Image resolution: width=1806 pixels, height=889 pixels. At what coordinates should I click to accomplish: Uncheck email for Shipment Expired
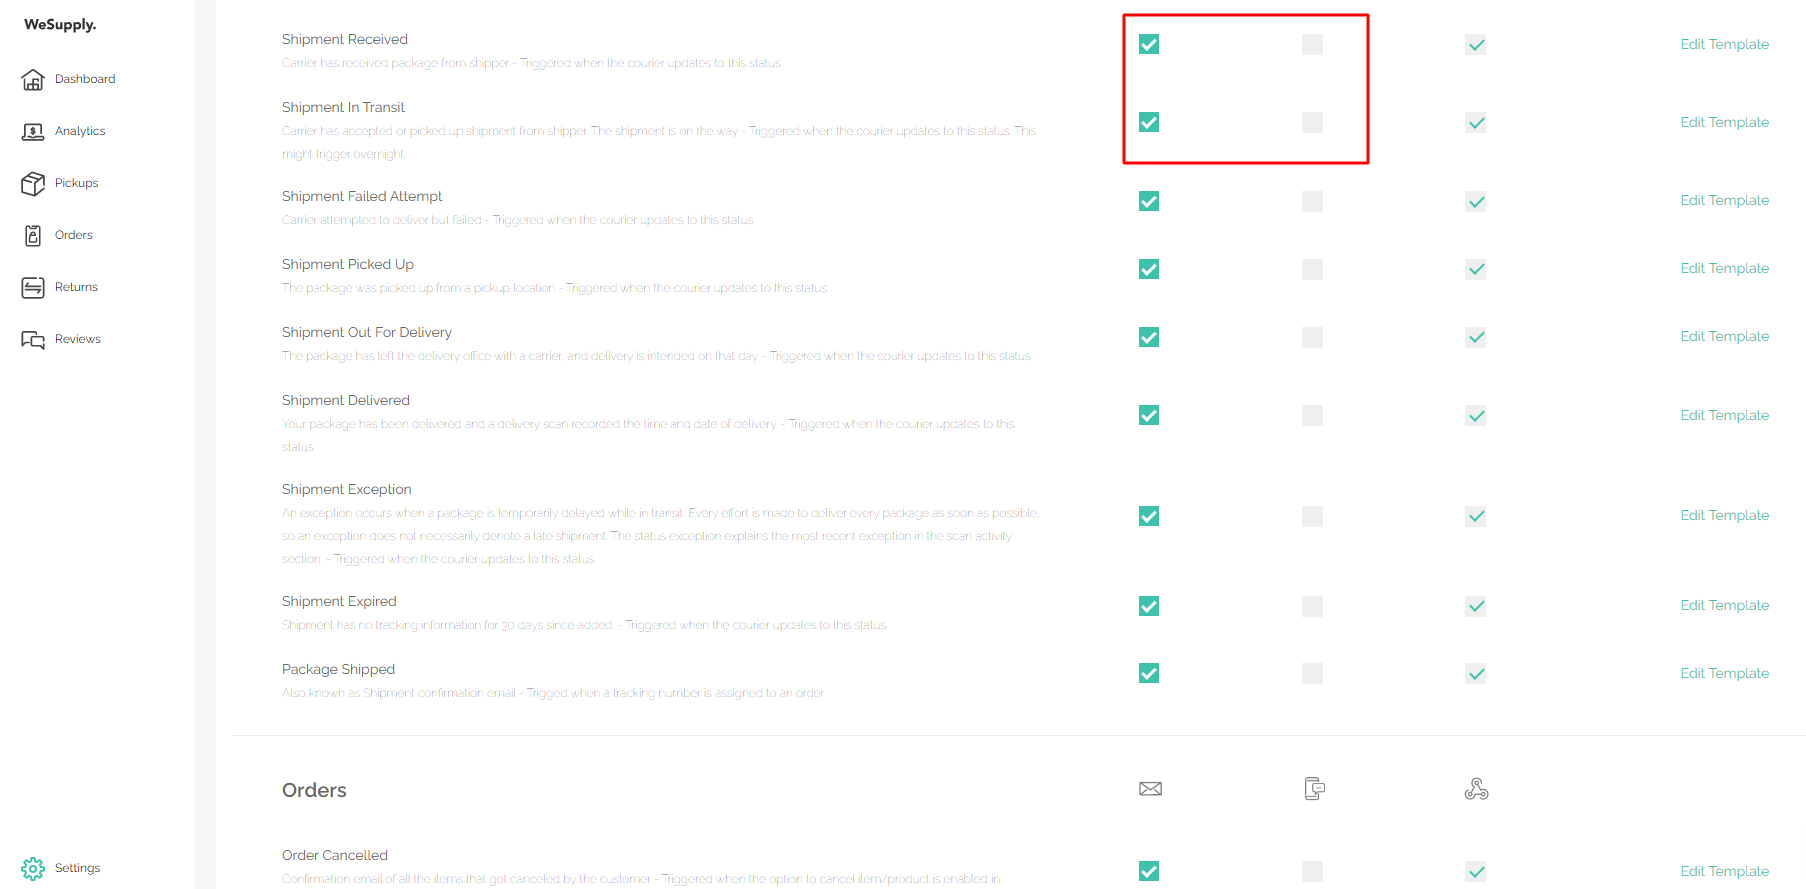pyautogui.click(x=1149, y=606)
